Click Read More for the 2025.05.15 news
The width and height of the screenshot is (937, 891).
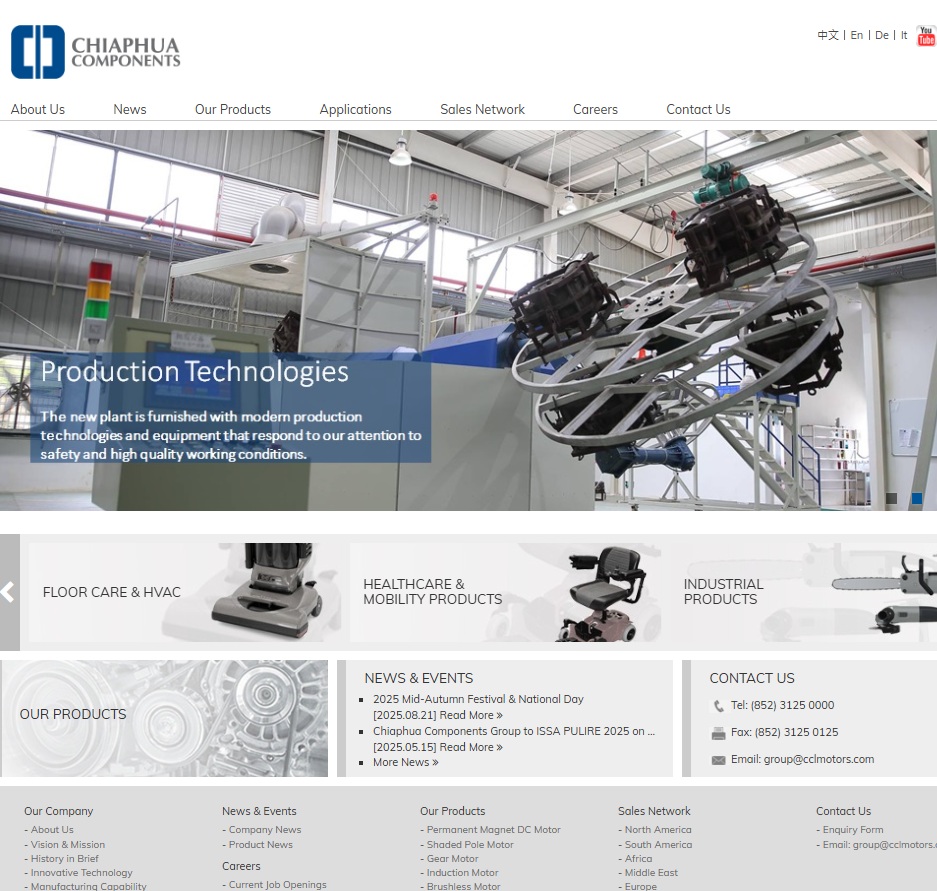click(471, 748)
